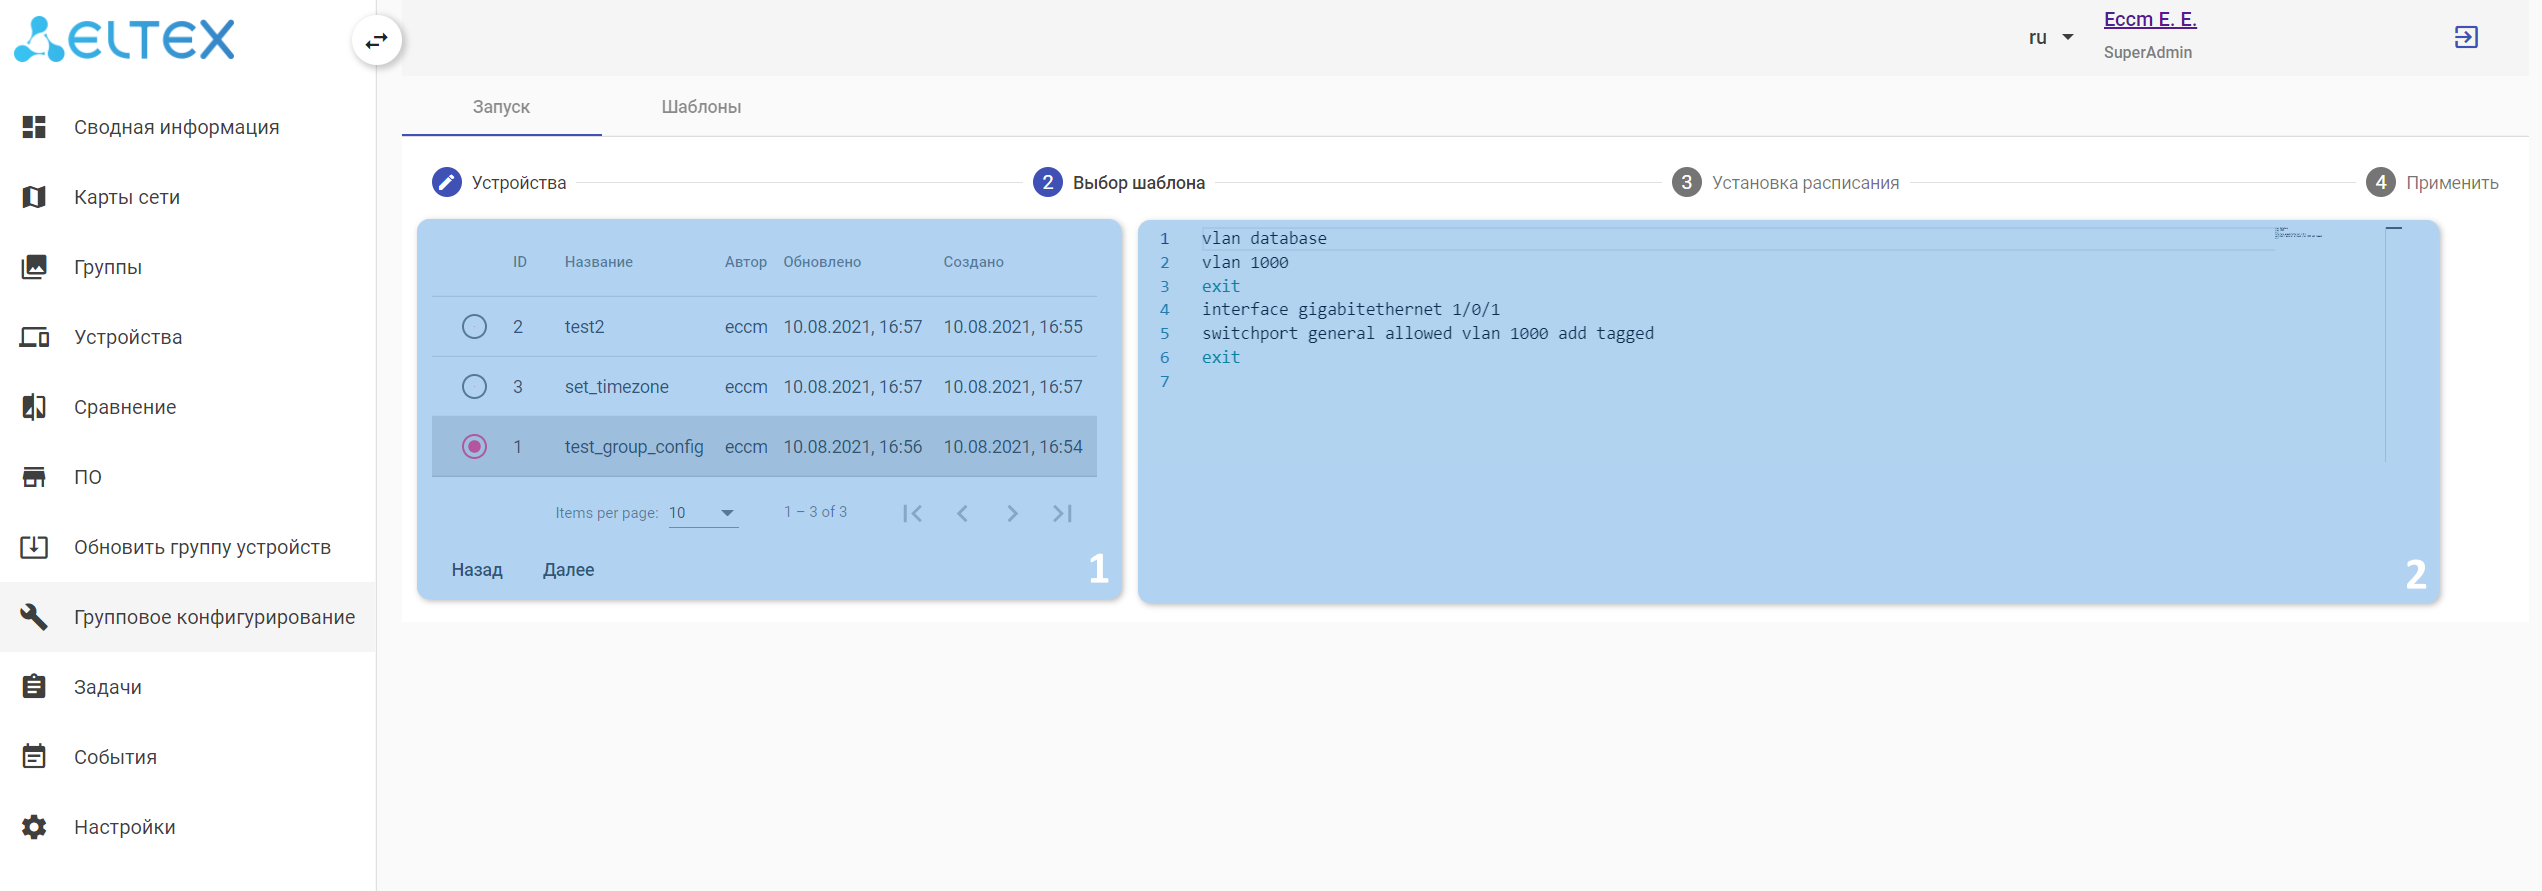Image resolution: width=2542 pixels, height=891 pixels.
Task: Click code line 'vlan 1000'
Action: pyautogui.click(x=1245, y=262)
